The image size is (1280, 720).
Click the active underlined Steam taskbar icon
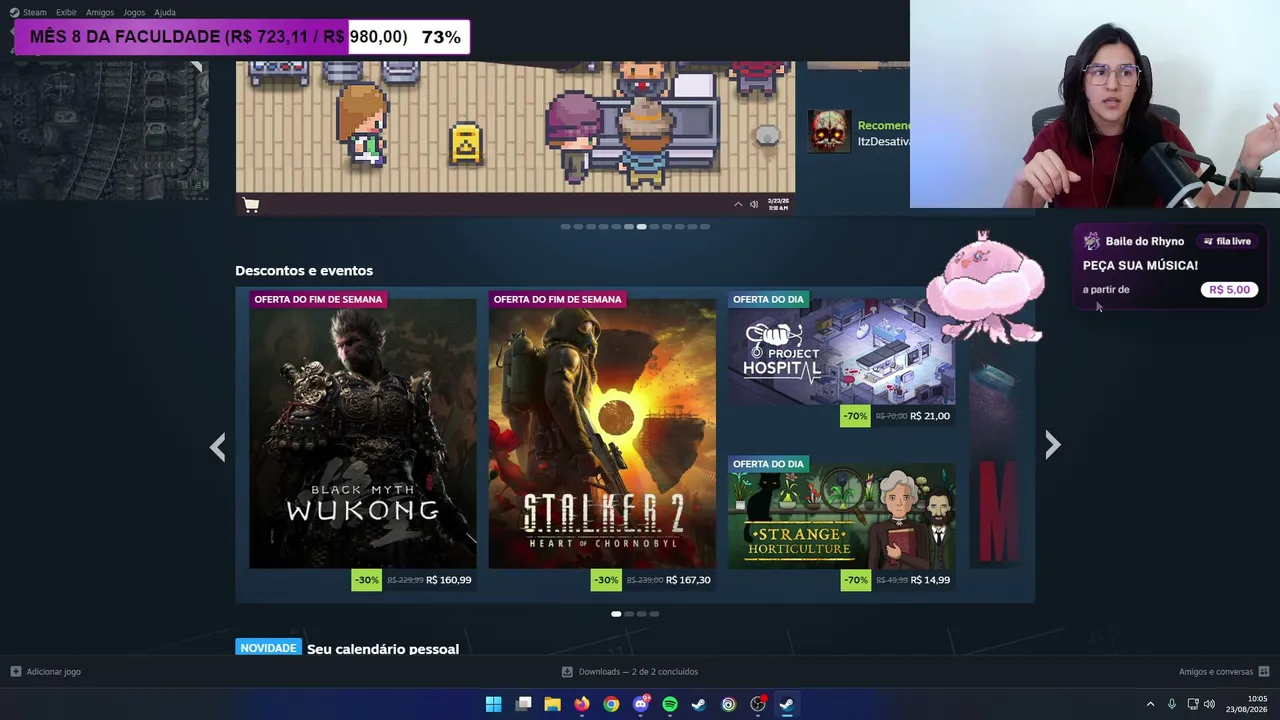pyautogui.click(x=787, y=704)
